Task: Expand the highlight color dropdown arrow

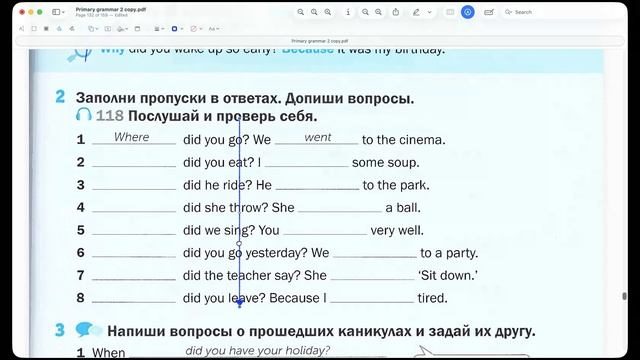Action: pyautogui.click(x=429, y=12)
